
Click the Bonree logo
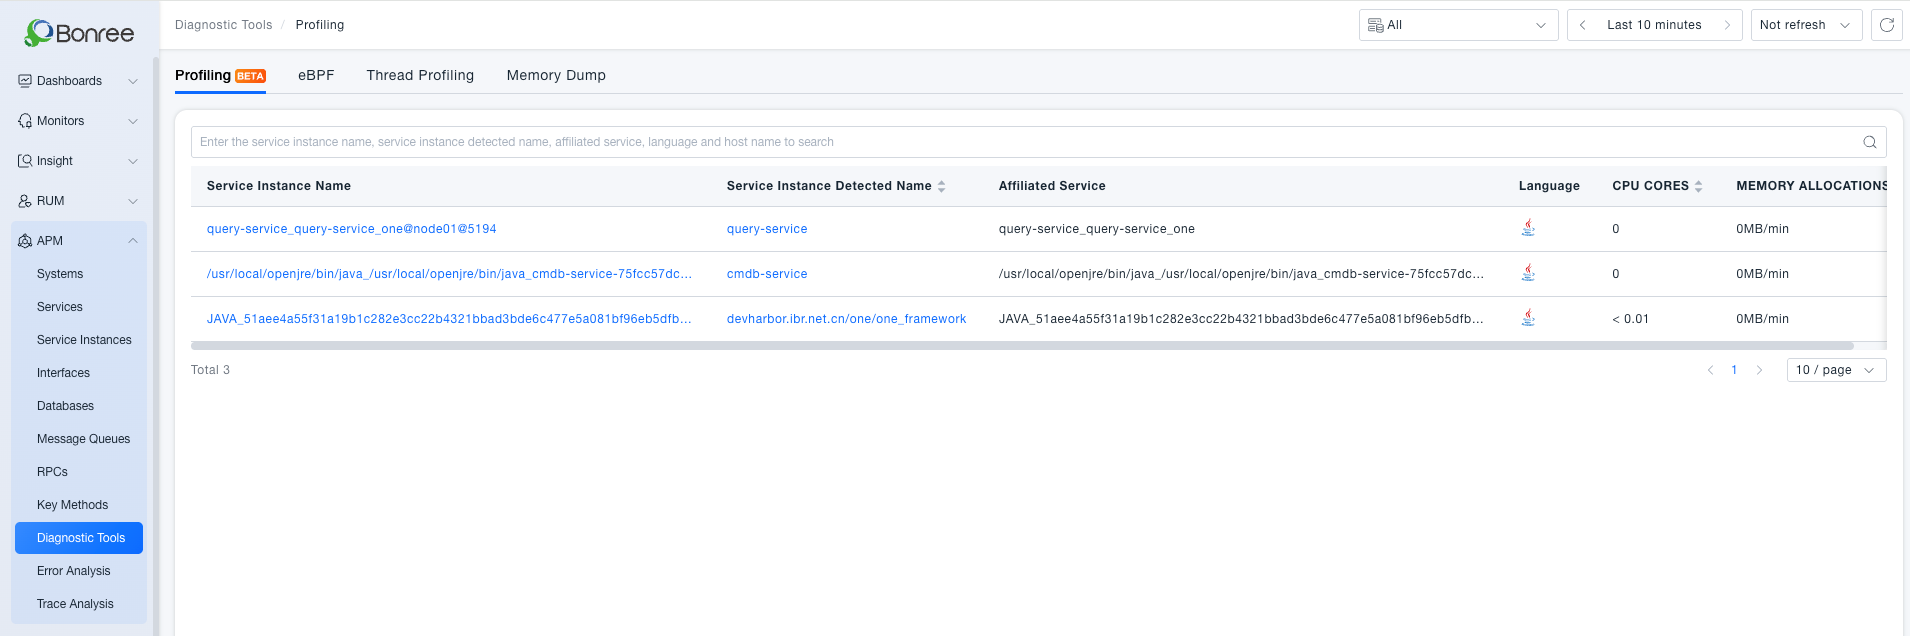[x=79, y=33]
